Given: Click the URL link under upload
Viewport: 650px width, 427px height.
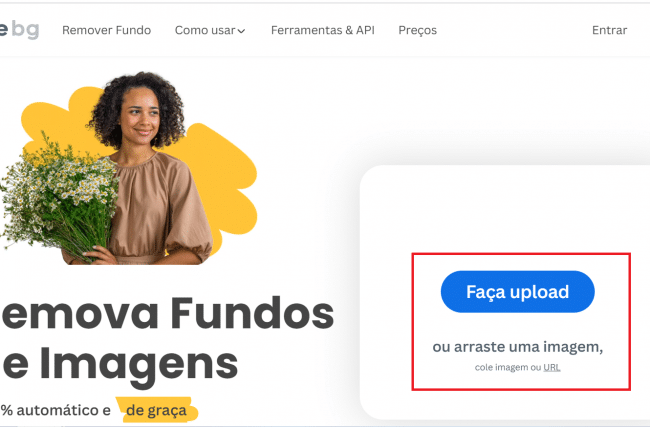Looking at the screenshot, I should [x=552, y=367].
